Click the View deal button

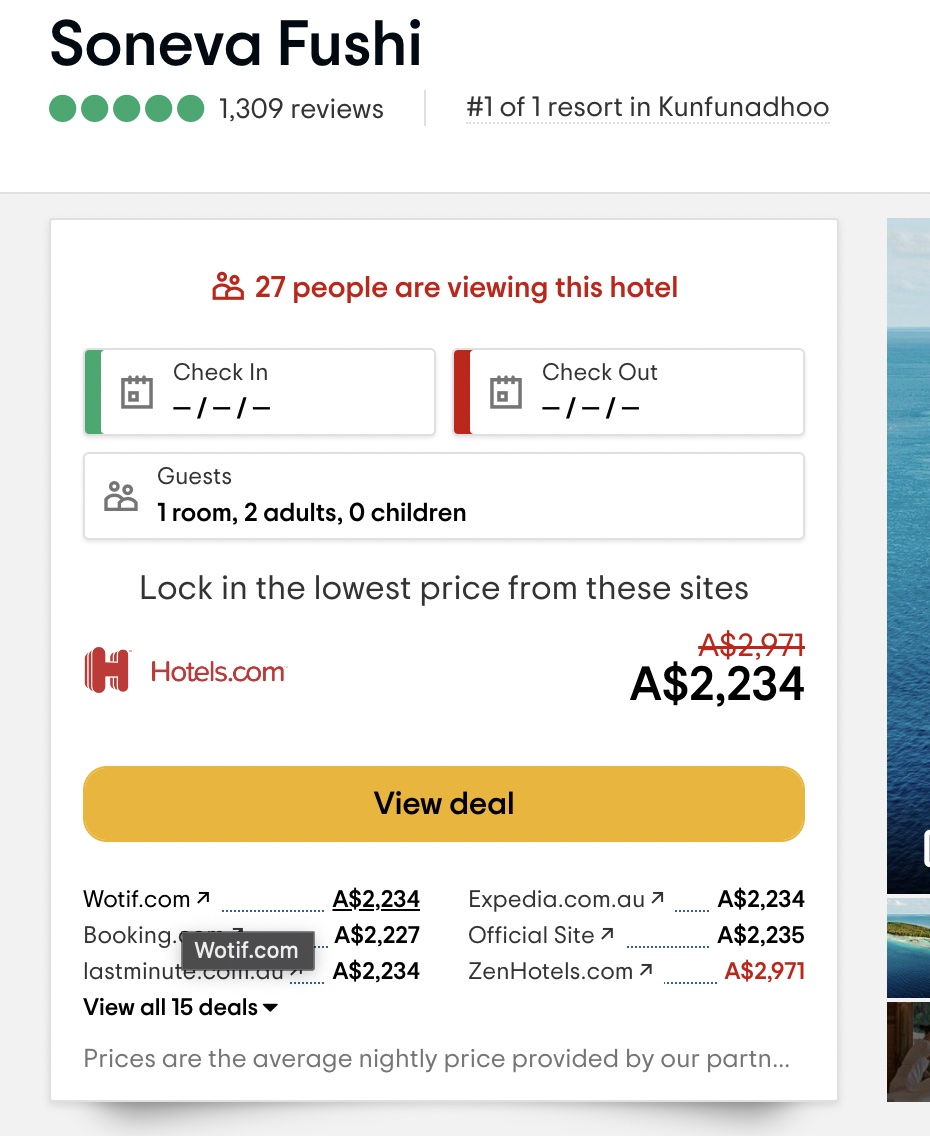tap(444, 804)
